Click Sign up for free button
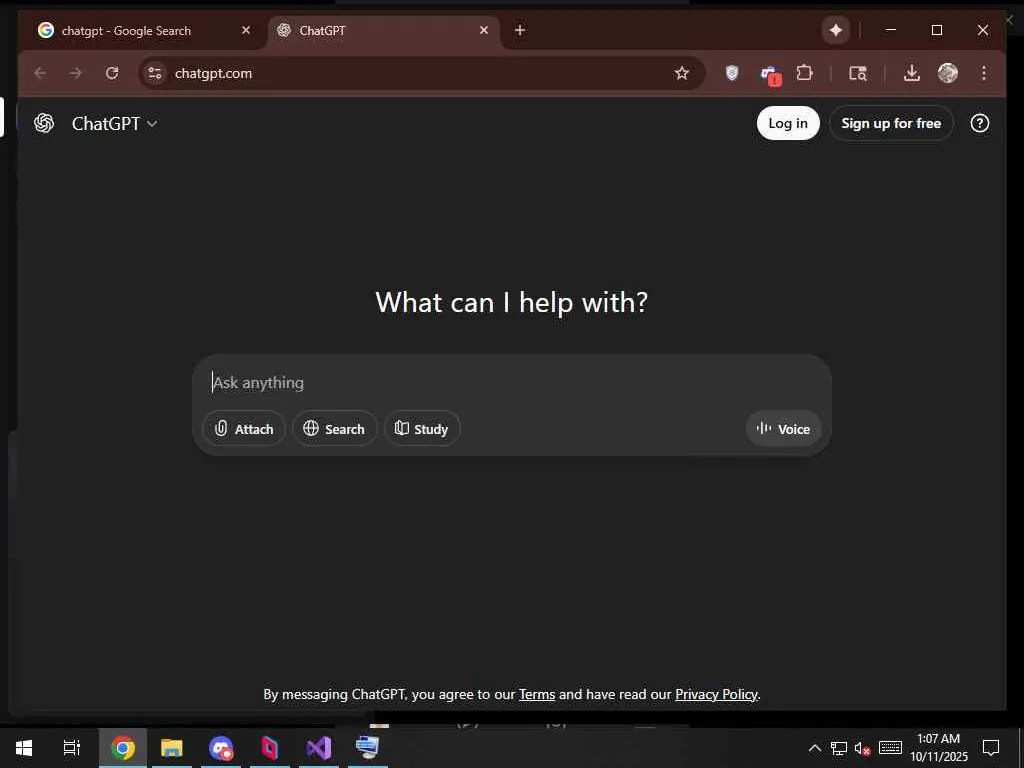 tap(891, 123)
